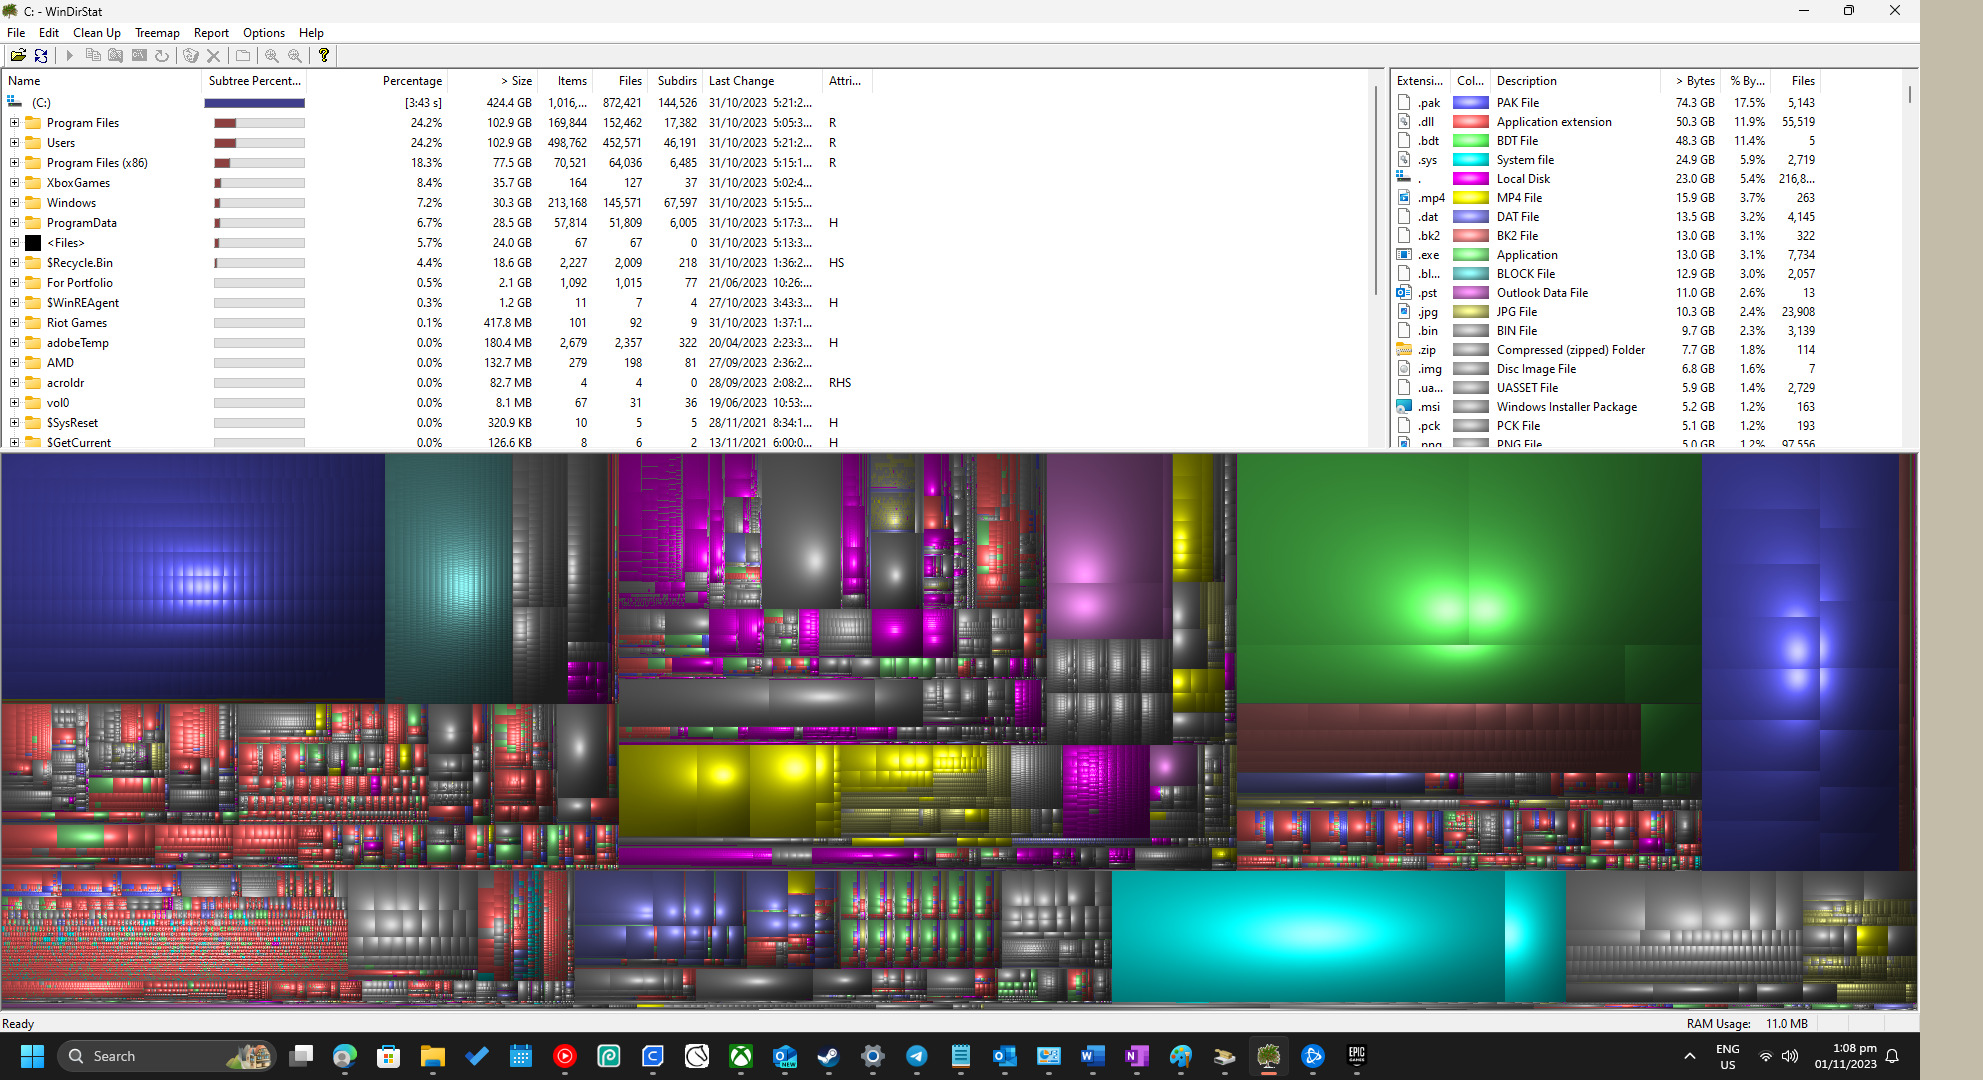Click the Explorer Here toolbar icon
The height and width of the screenshot is (1080, 1983).
116,56
